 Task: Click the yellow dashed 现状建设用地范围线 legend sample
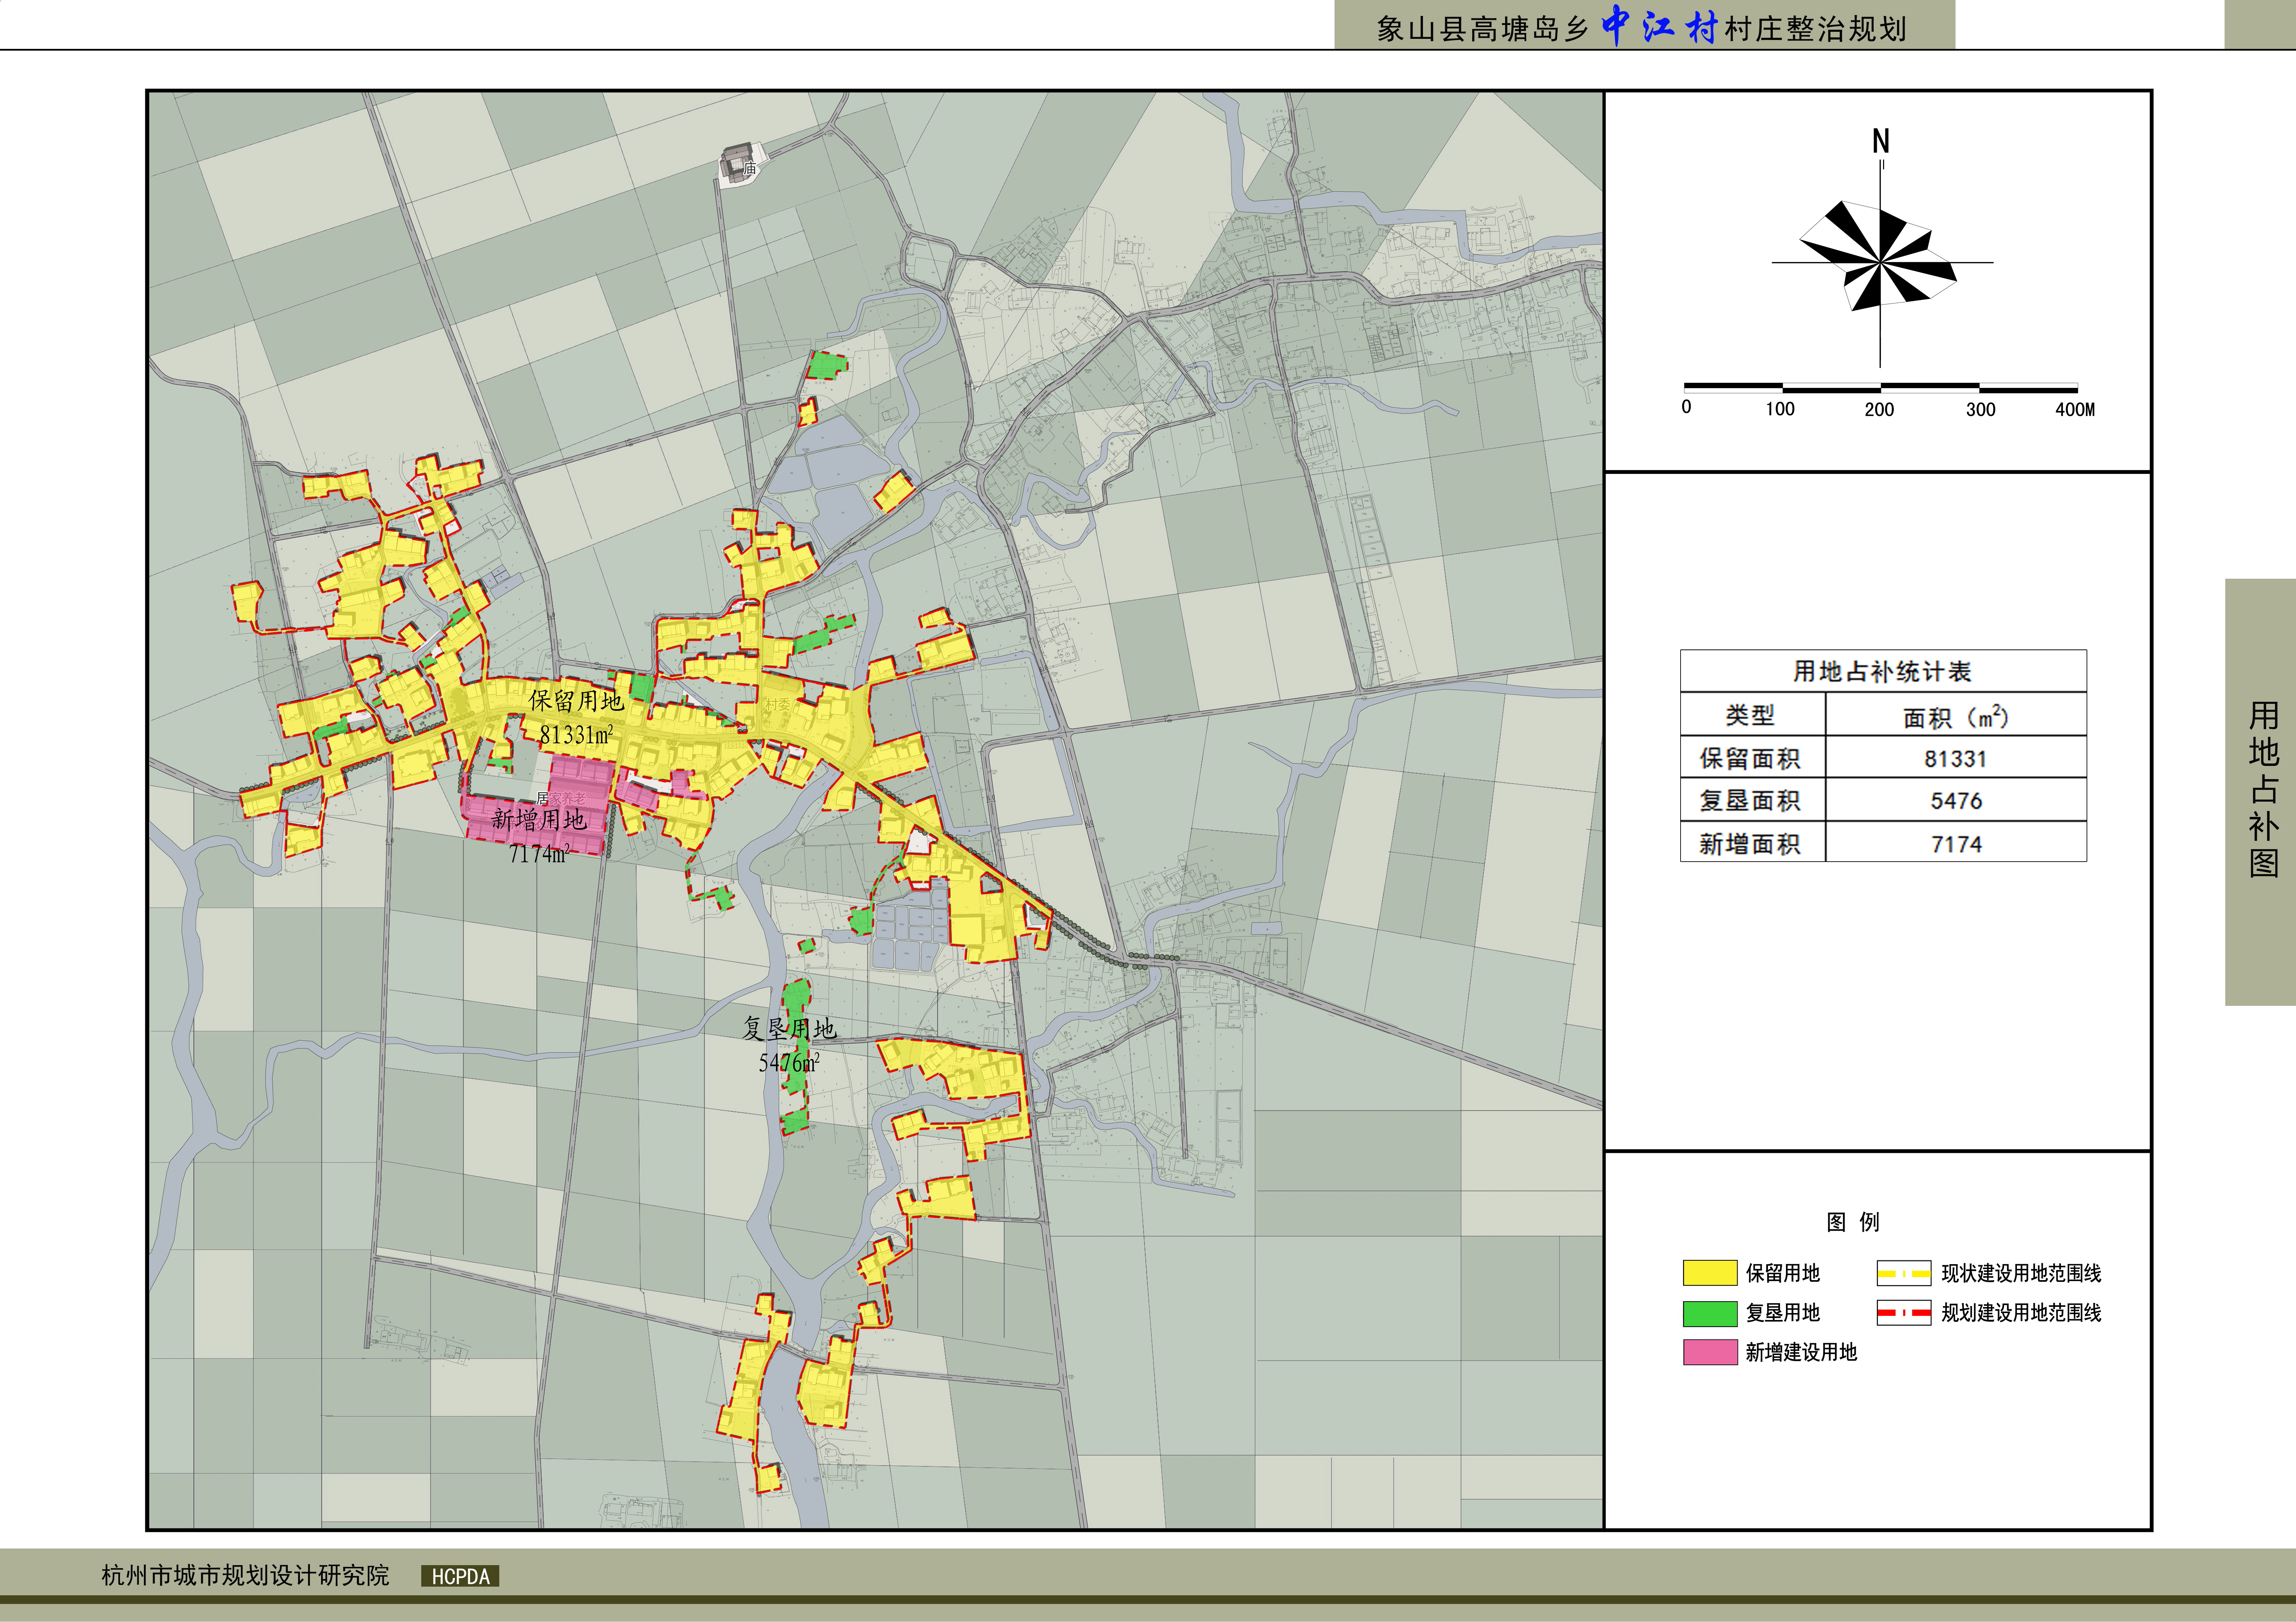pyautogui.click(x=1903, y=1273)
